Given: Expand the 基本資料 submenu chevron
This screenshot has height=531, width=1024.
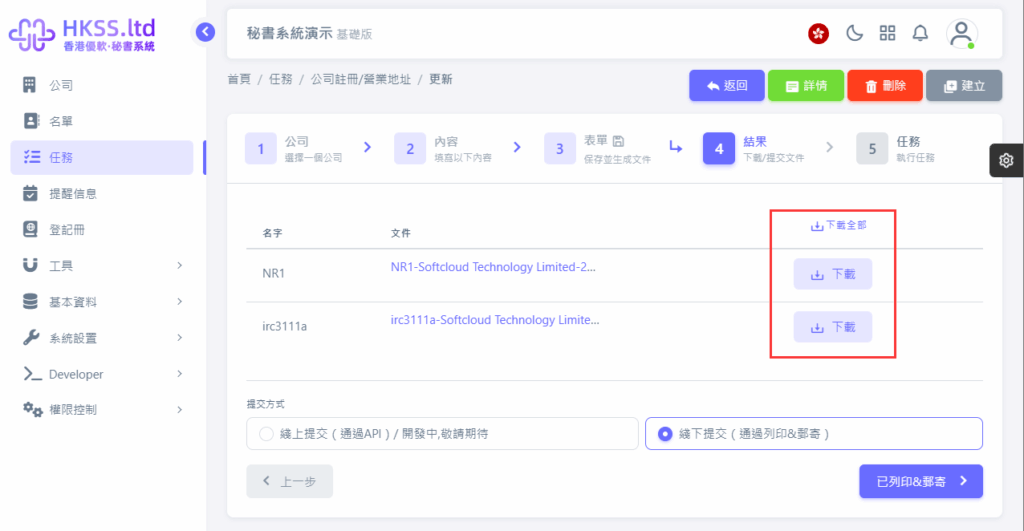Looking at the screenshot, I should point(180,301).
